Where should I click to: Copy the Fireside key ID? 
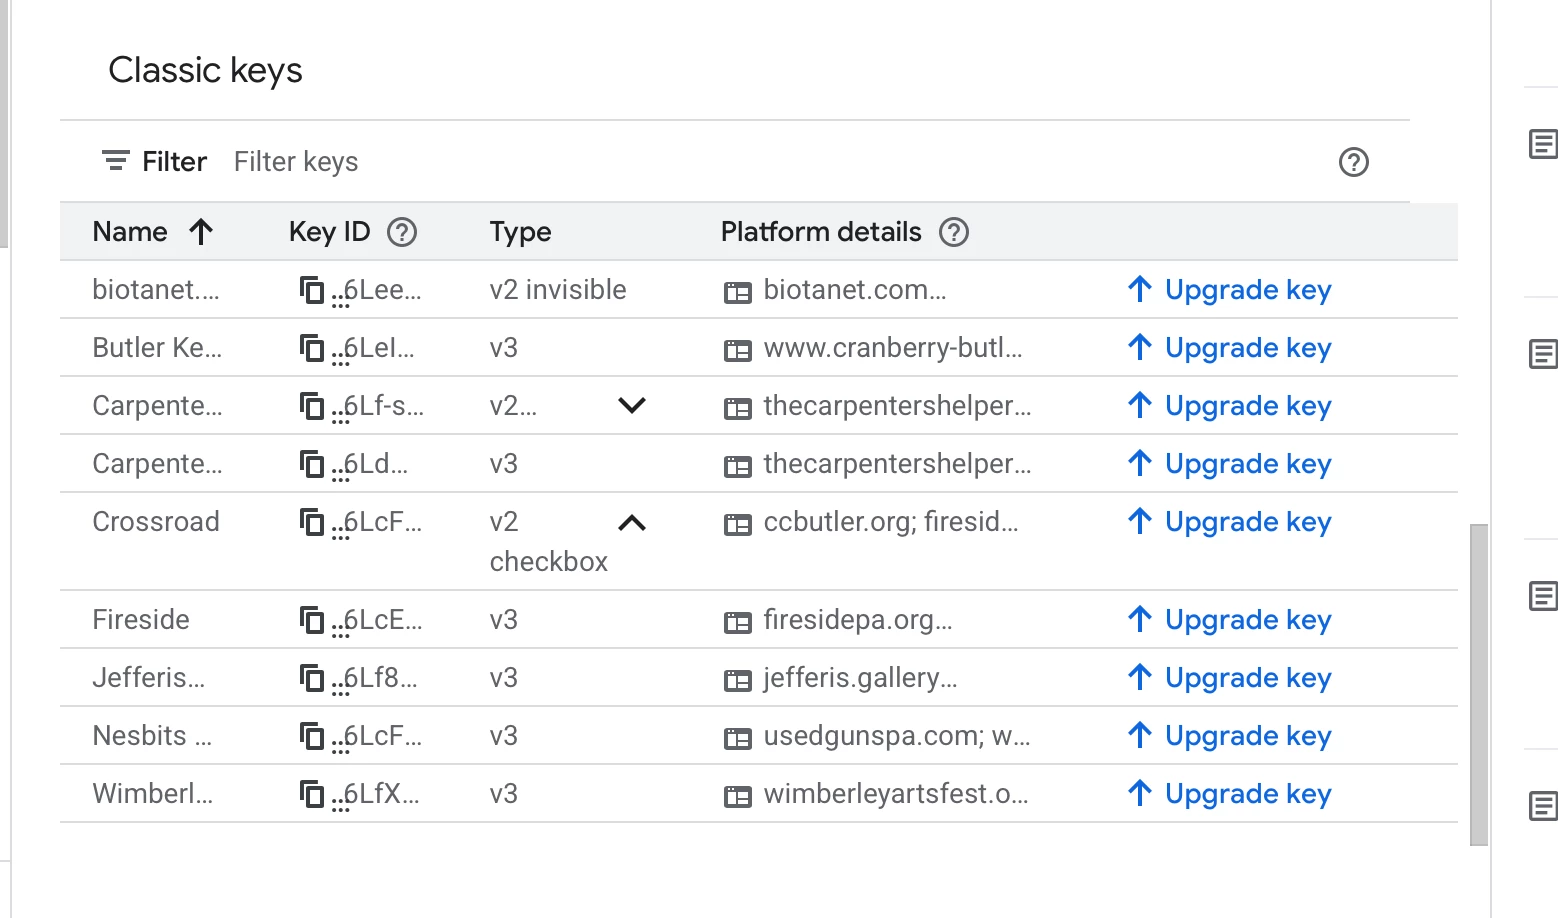[x=312, y=620]
